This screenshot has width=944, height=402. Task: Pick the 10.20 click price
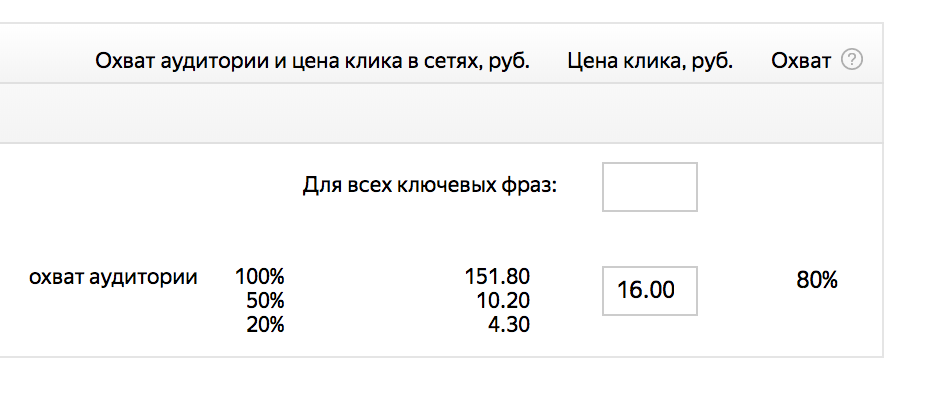503,301
